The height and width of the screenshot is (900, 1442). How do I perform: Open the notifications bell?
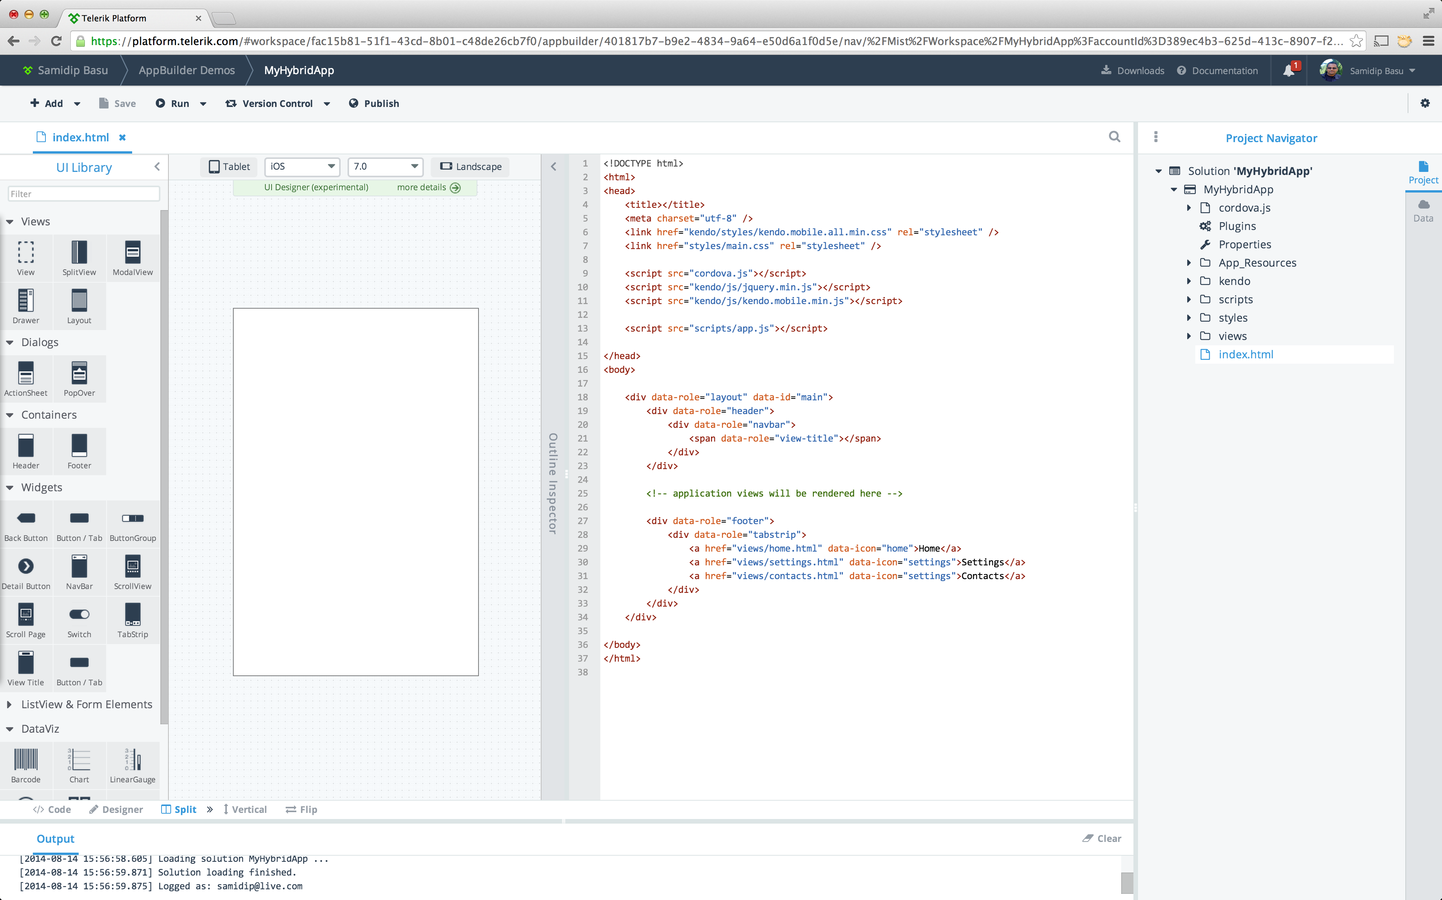click(x=1289, y=71)
